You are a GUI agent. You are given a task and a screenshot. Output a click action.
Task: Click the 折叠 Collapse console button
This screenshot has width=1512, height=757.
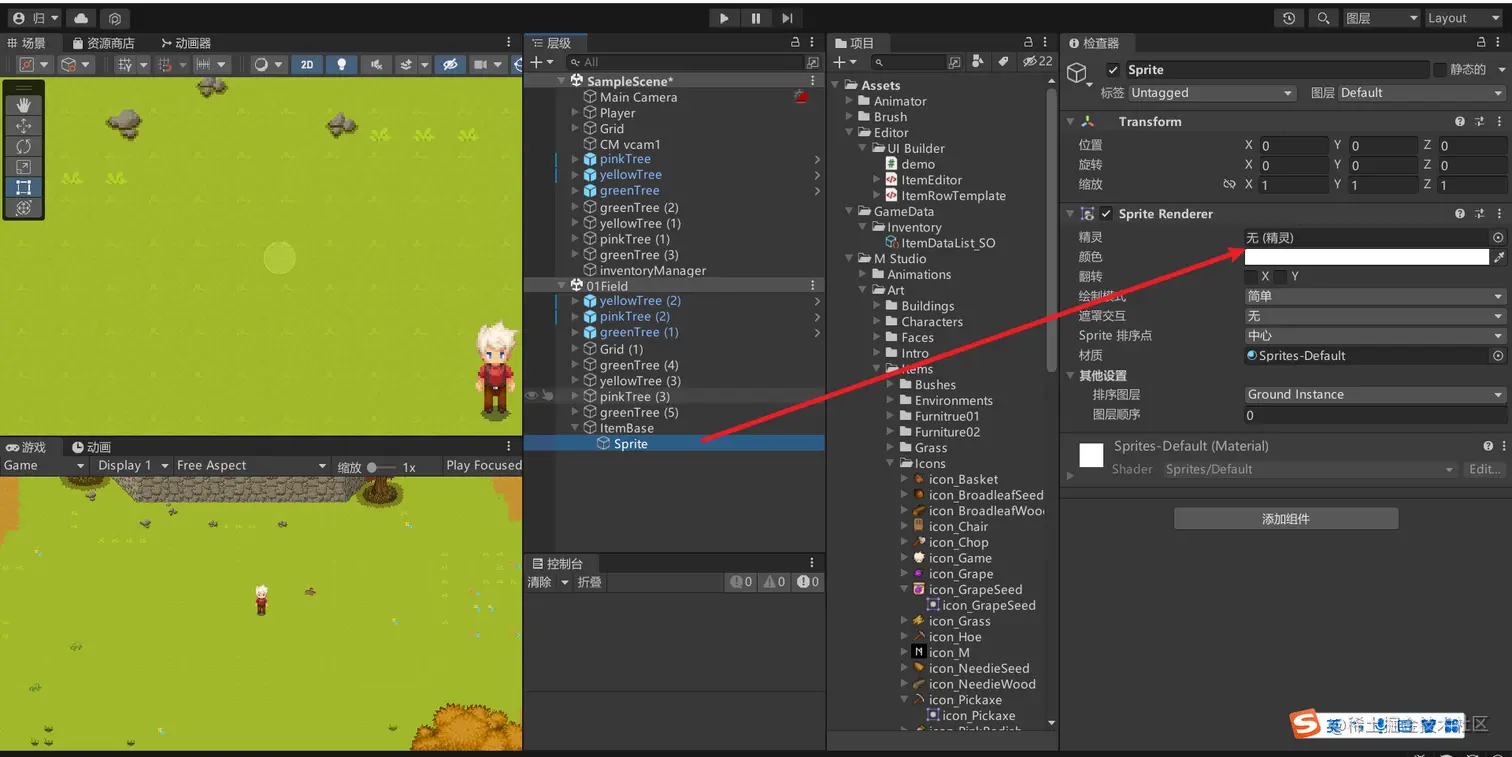[590, 582]
